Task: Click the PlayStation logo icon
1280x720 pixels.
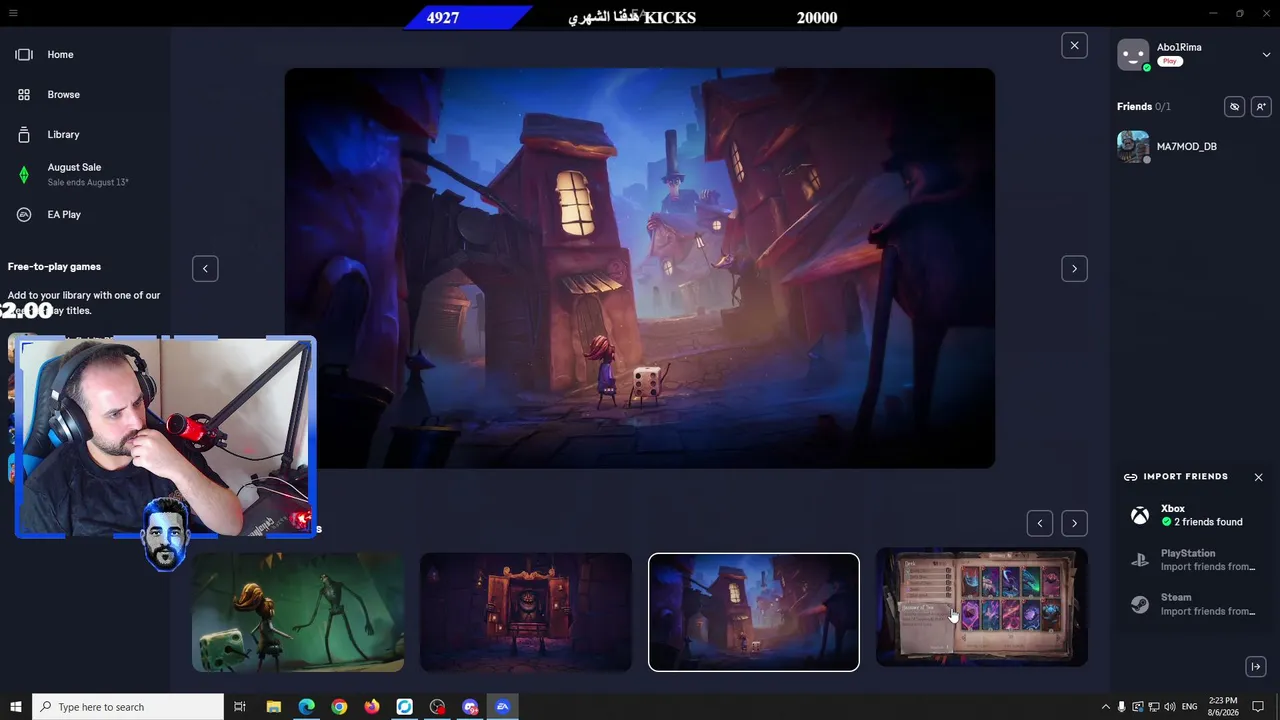Action: 1139,560
